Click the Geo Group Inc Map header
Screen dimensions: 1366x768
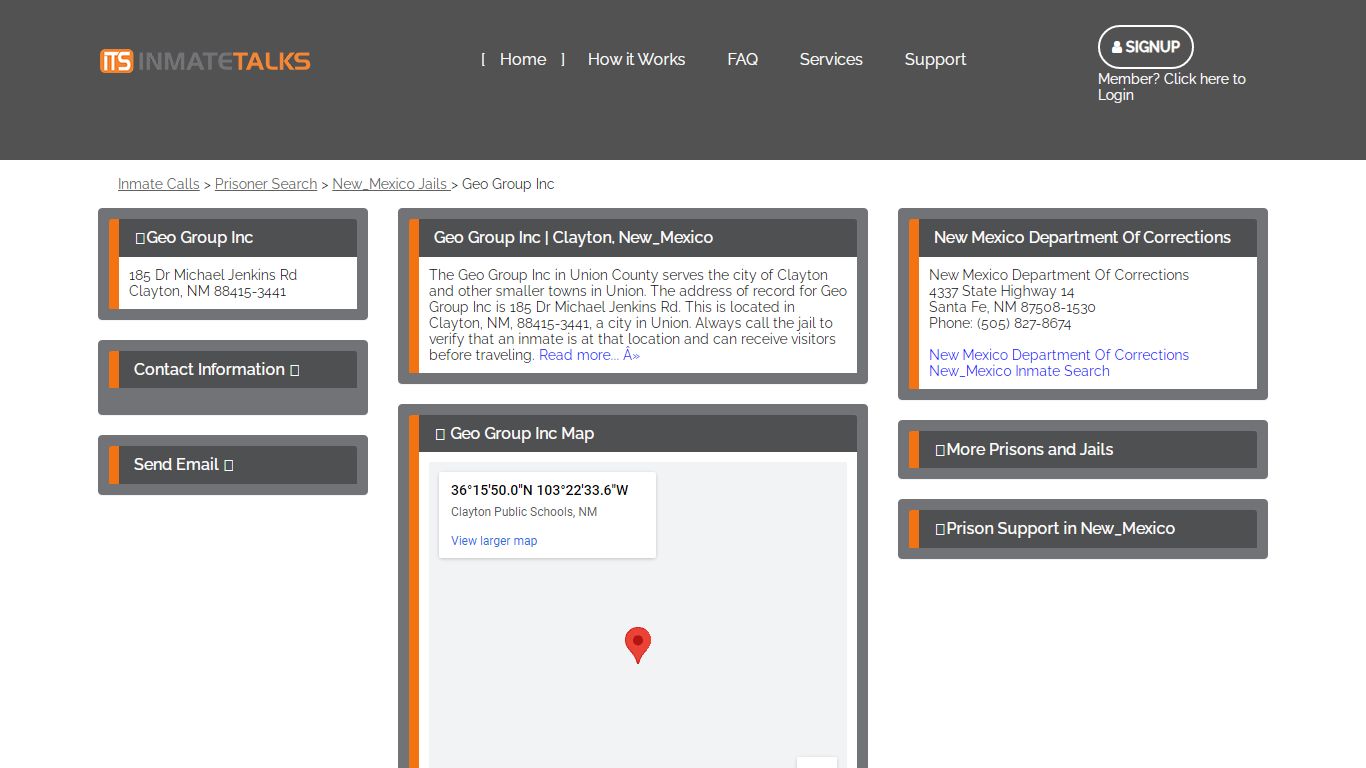(633, 433)
